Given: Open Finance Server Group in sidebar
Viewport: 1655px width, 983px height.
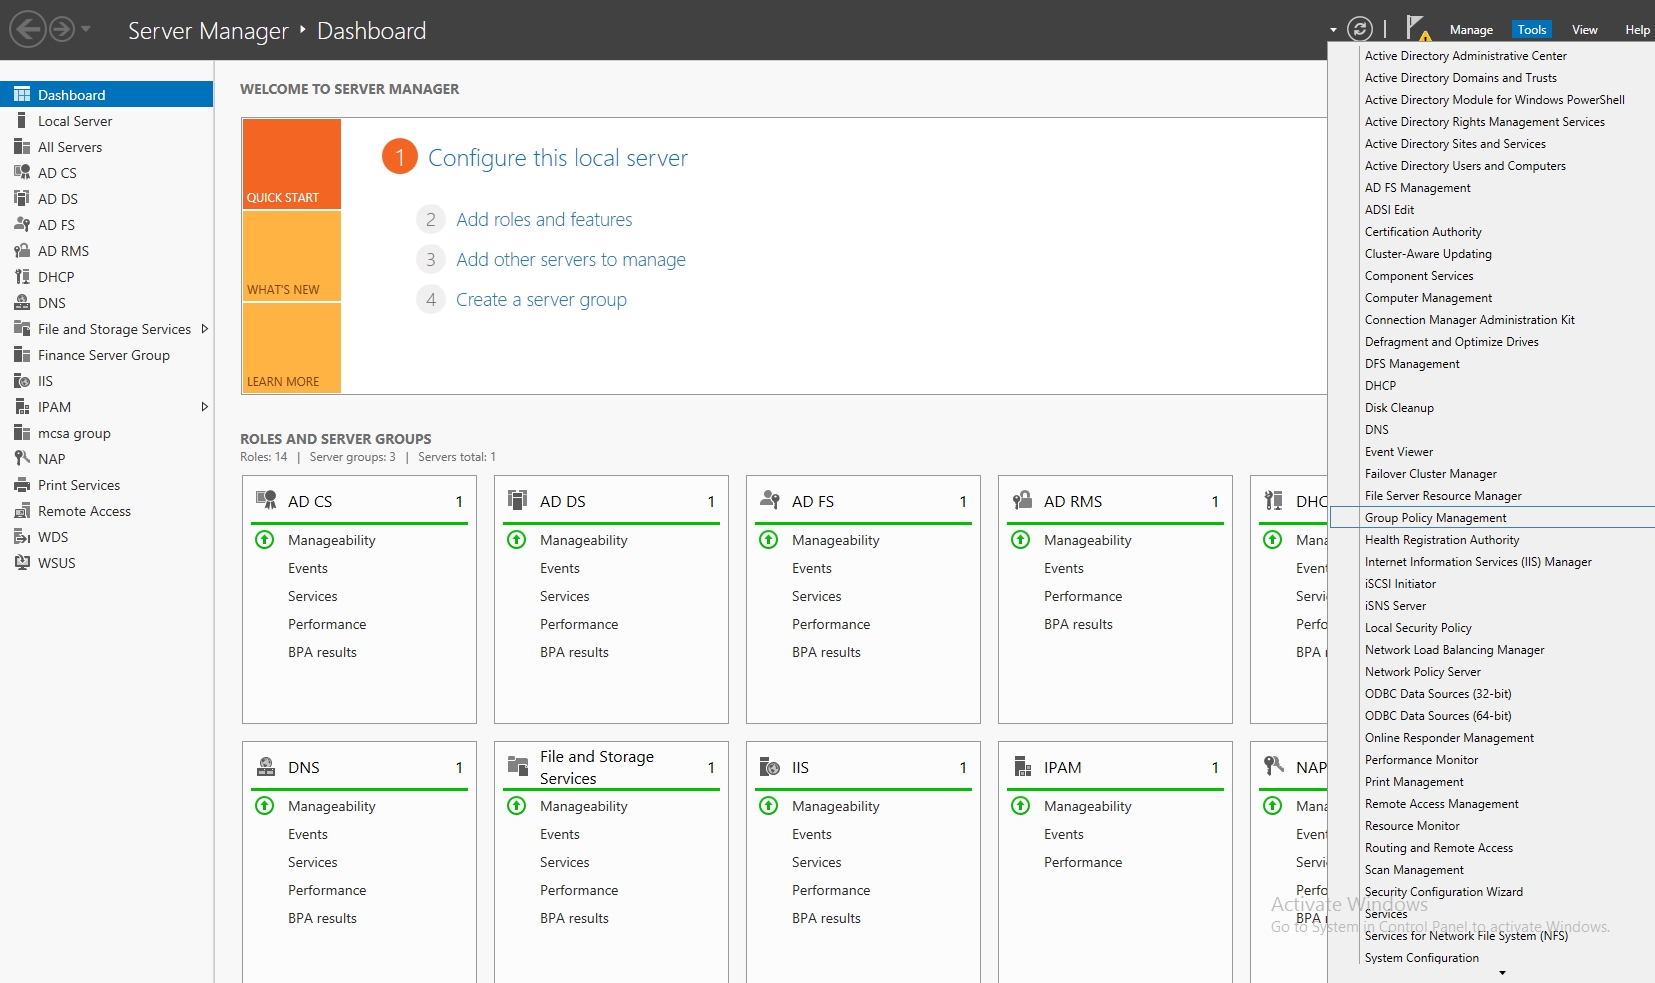Looking at the screenshot, I should [104, 354].
